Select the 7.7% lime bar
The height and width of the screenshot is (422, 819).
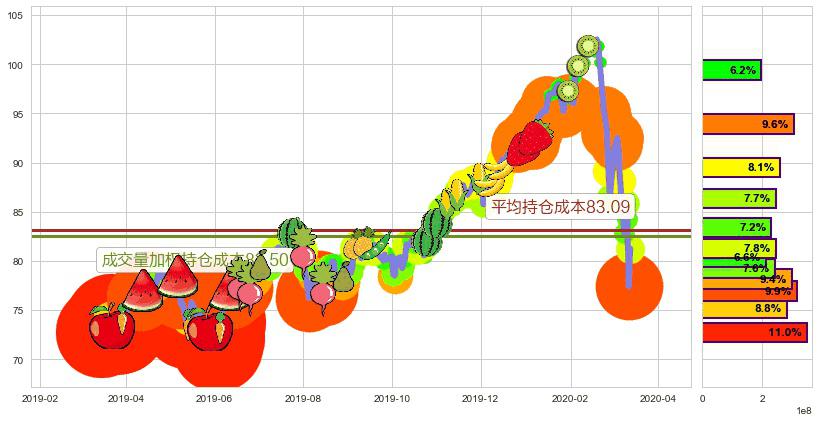(739, 198)
